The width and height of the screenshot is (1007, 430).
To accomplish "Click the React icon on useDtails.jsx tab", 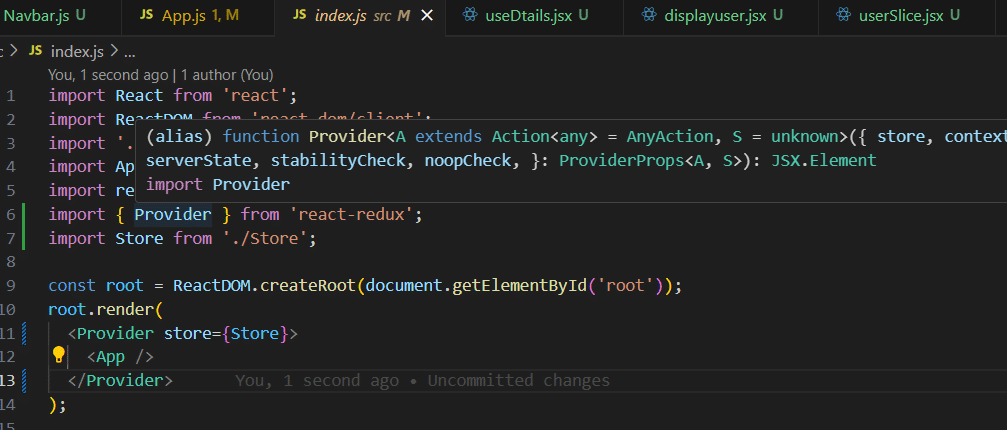I will (470, 15).
